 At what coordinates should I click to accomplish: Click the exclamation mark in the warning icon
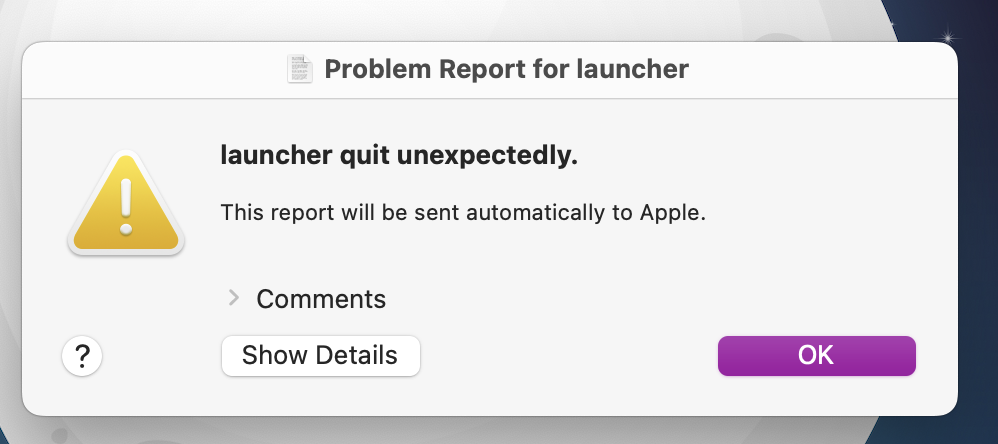tap(125, 207)
